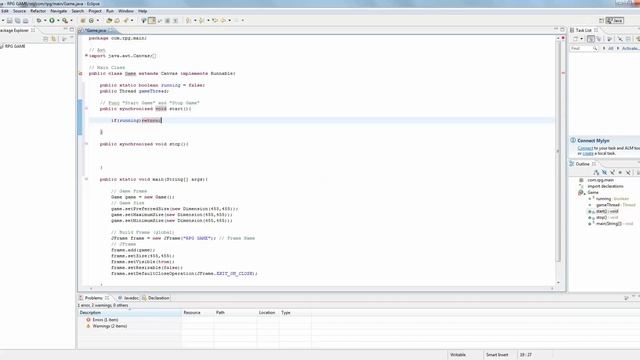This screenshot has height=360, width=640.
Task: Click the Open Task icon in the toolbar
Action: [117, 20]
